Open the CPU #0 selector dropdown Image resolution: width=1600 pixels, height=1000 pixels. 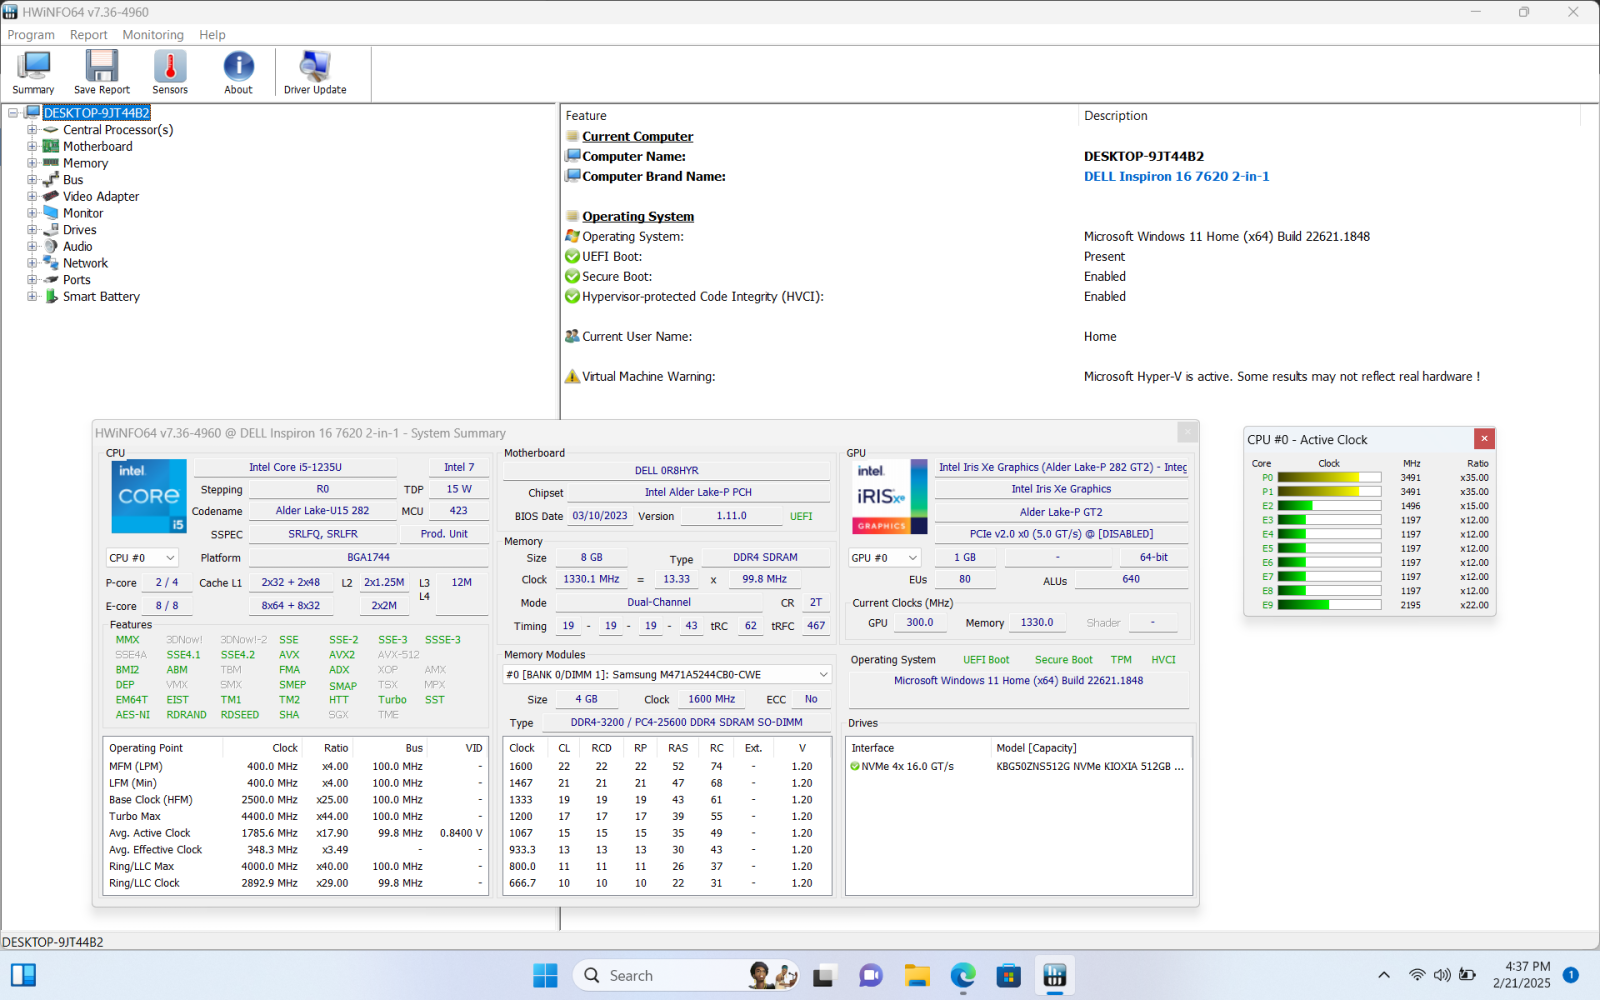(142, 558)
